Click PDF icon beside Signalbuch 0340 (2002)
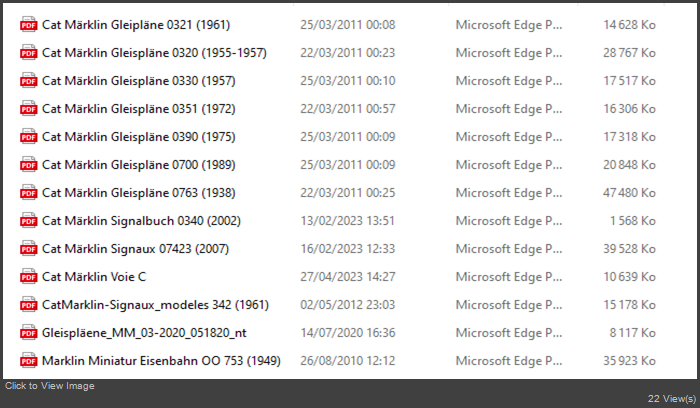This screenshot has width=700, height=408. (x=28, y=221)
